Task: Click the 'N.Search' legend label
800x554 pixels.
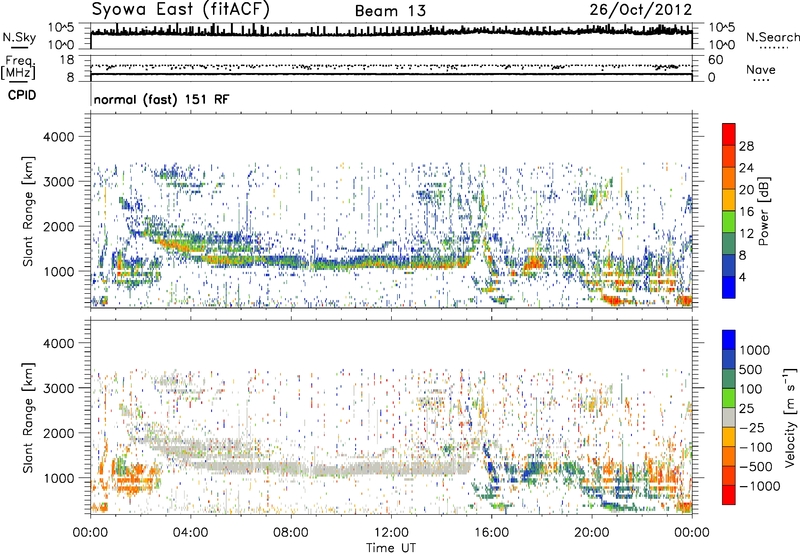Action: coord(772,37)
